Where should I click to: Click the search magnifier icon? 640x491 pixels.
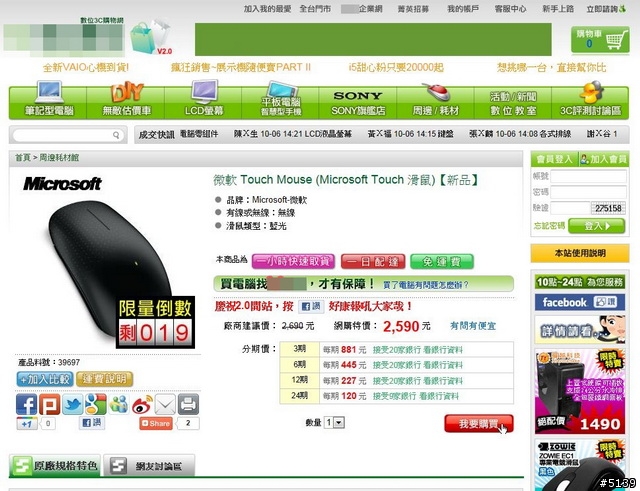click(x=116, y=135)
